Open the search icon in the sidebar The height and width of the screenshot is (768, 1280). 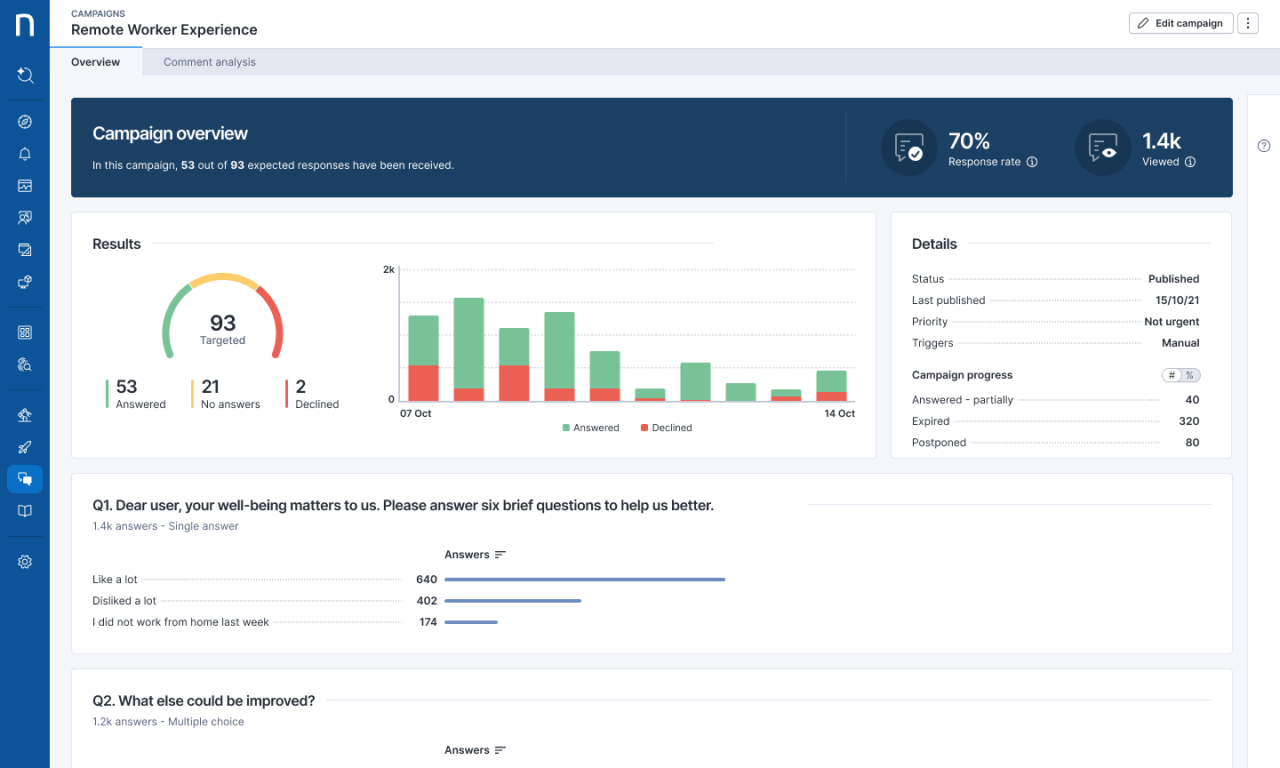(x=25, y=75)
